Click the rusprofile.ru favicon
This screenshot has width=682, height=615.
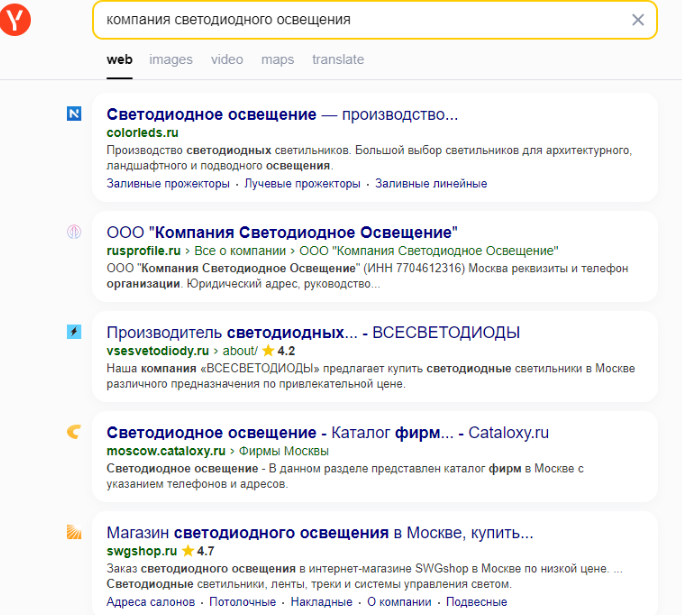click(74, 231)
